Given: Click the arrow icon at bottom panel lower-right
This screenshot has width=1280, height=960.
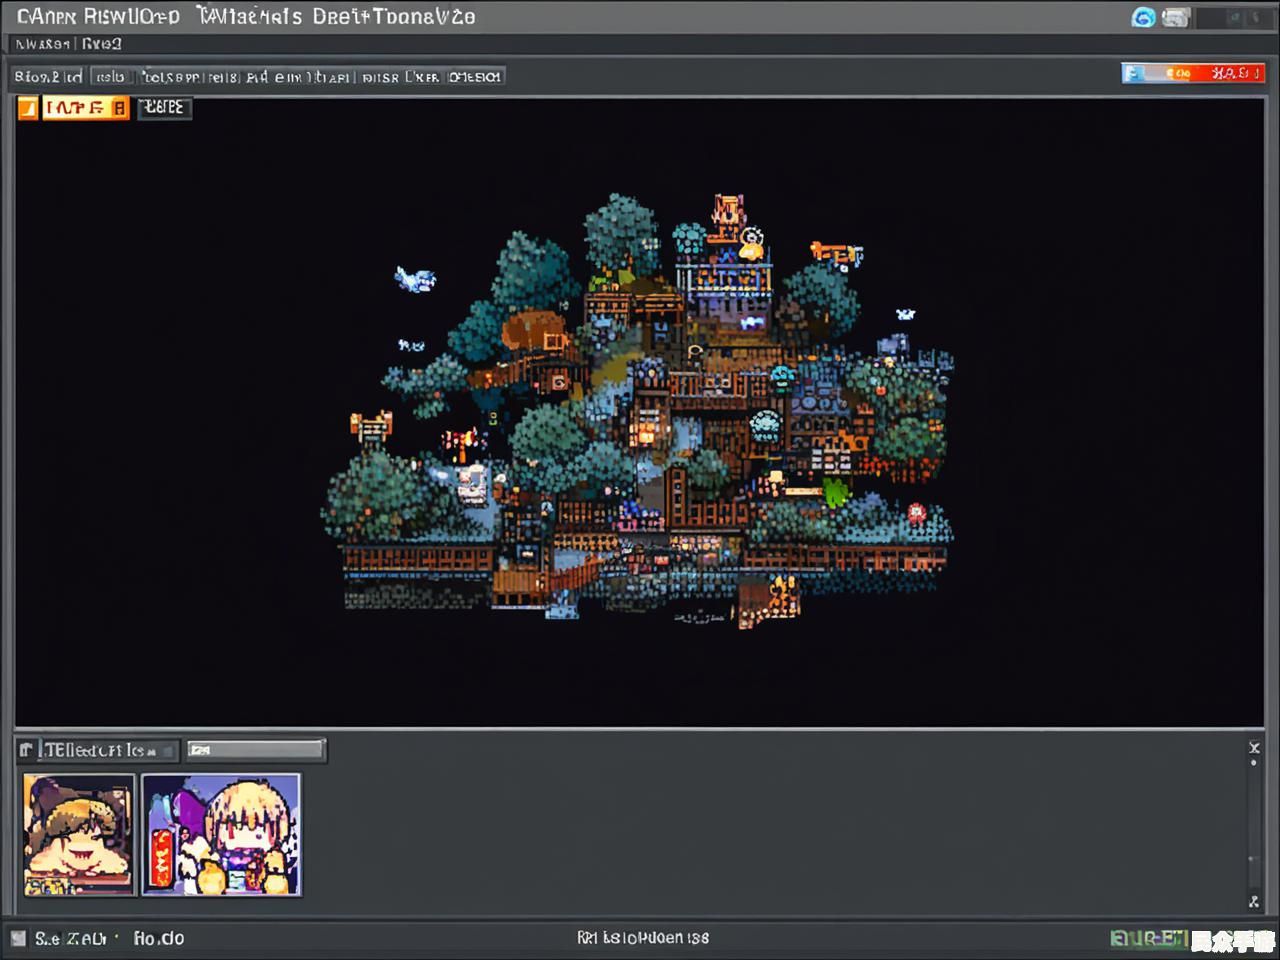Looking at the screenshot, I should click(1254, 901).
